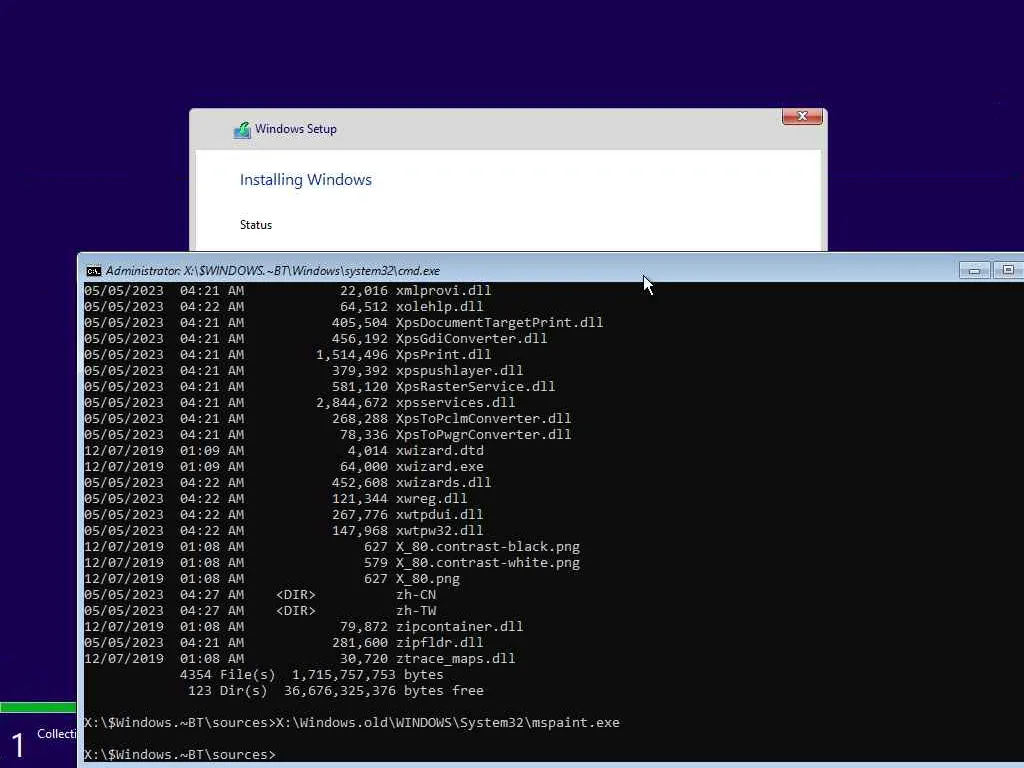This screenshot has height=768, width=1024.
Task: Click the 'Collecti' step label
Action: tap(57, 734)
